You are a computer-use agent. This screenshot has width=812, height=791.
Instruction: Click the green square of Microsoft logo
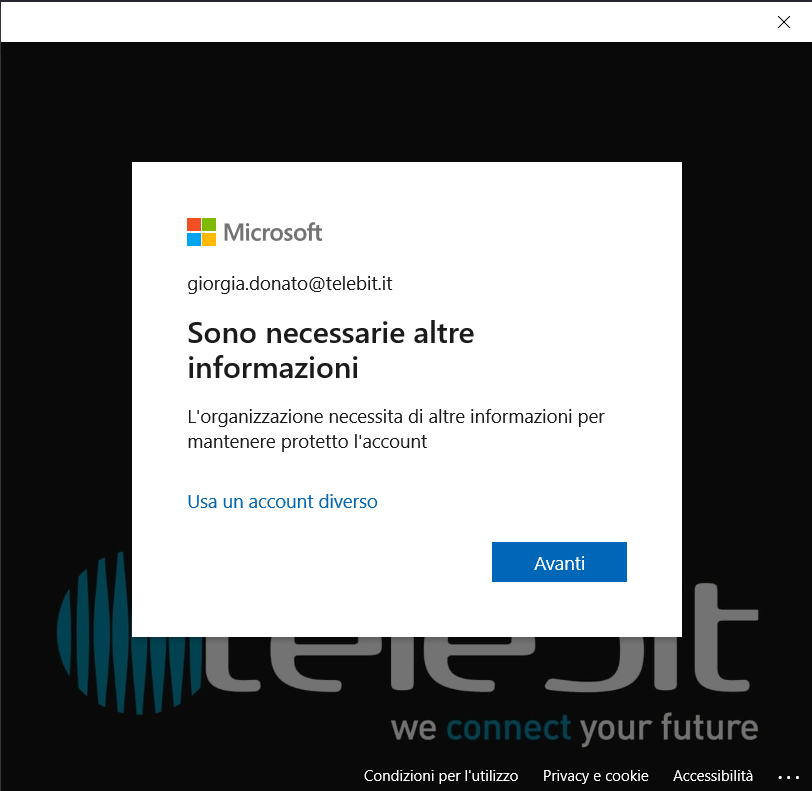click(x=209, y=225)
